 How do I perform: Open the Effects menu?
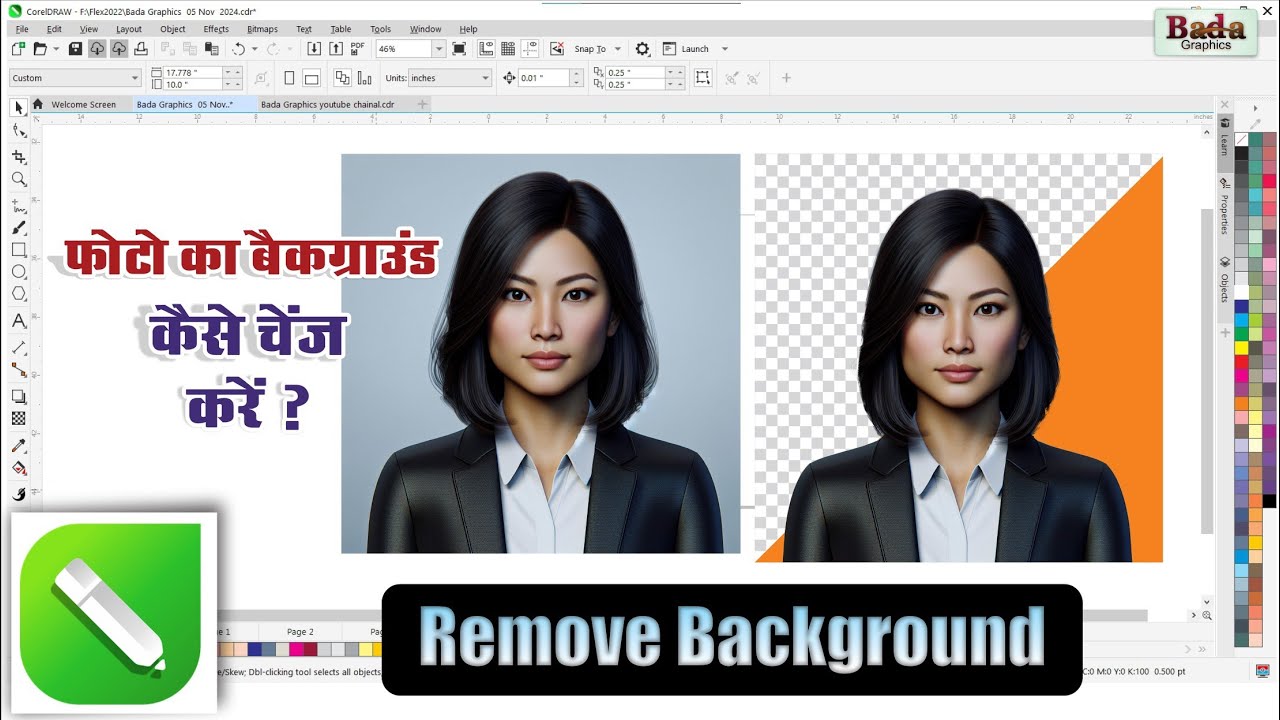[216, 29]
